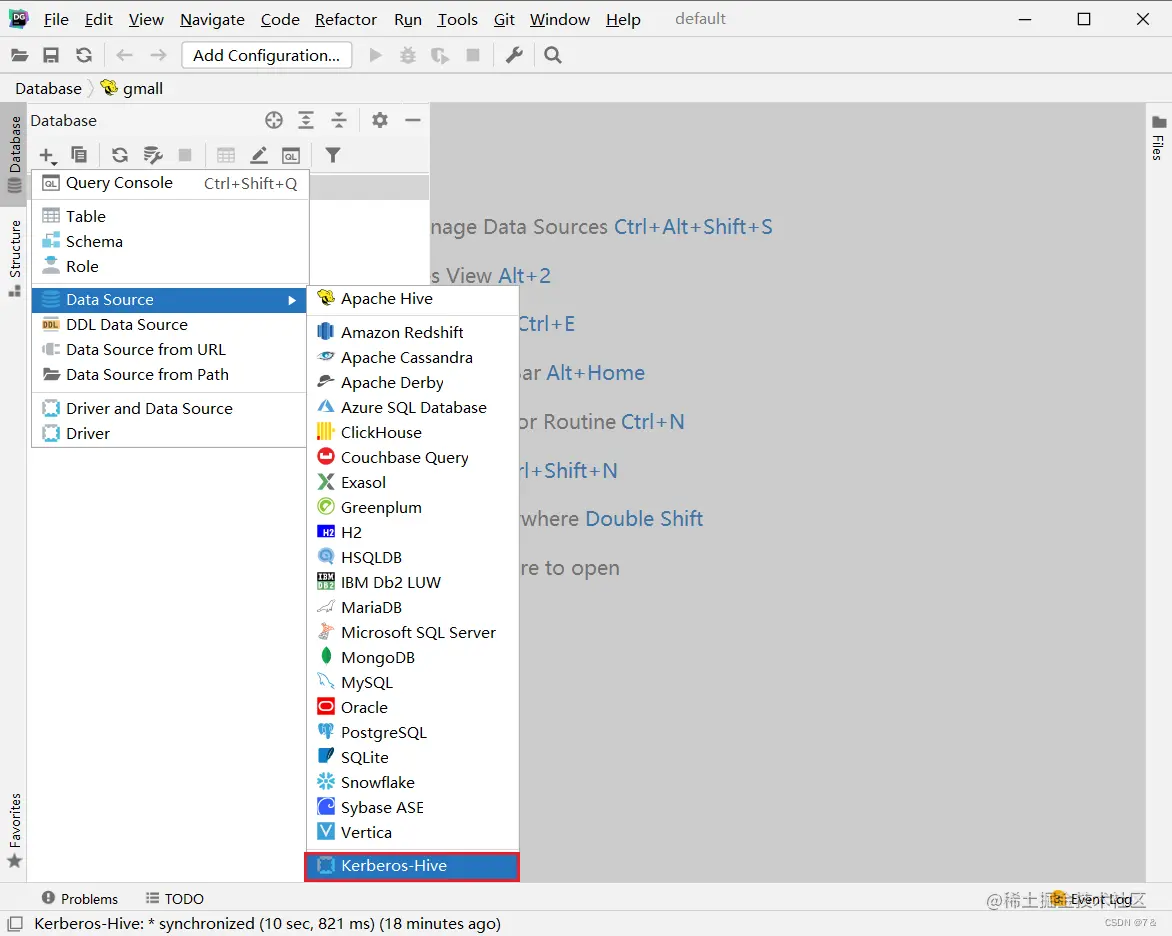Select the Driver menu entry
The height and width of the screenshot is (936, 1172).
point(170,434)
